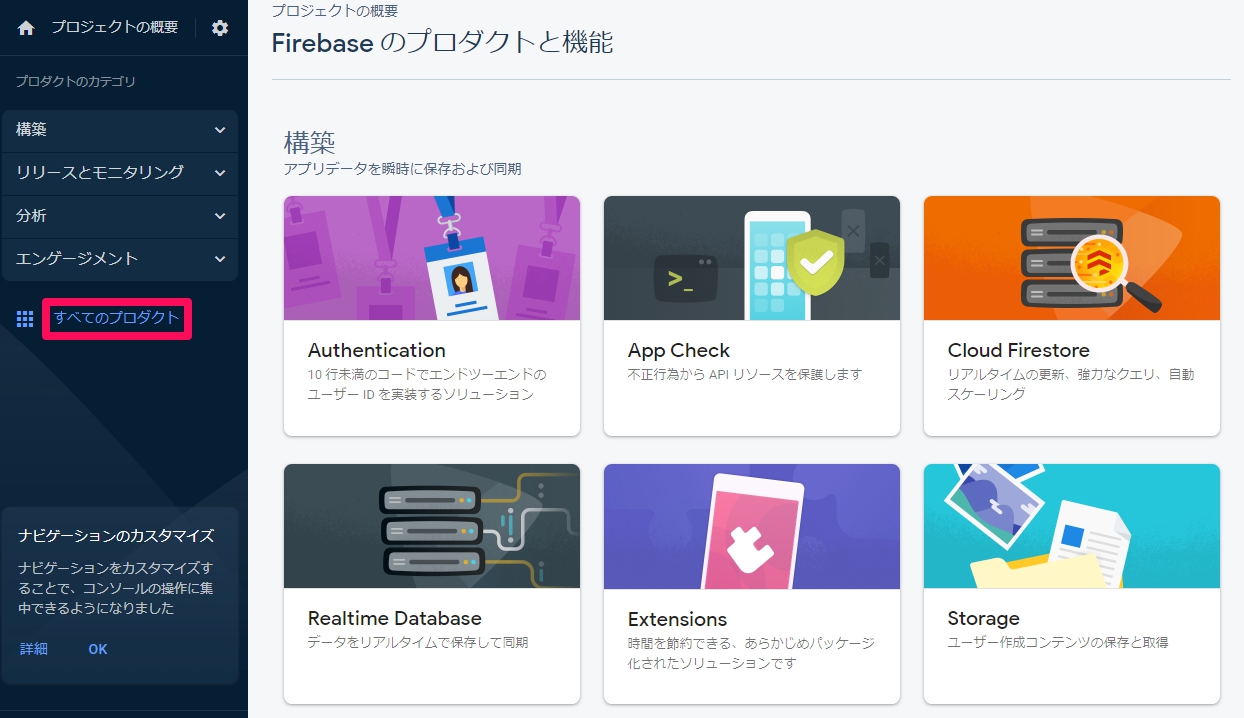
Task: Expand the リリースとモニタリング category
Action: (120, 173)
